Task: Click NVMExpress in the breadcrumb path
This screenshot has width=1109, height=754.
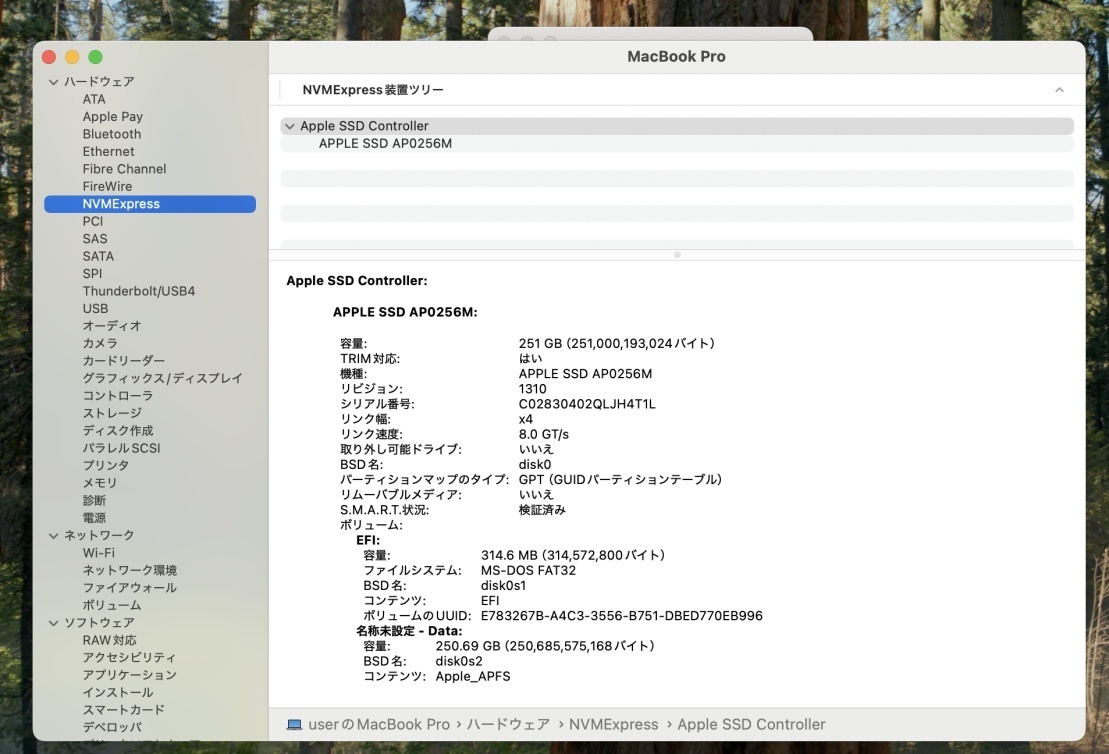Action: [614, 724]
